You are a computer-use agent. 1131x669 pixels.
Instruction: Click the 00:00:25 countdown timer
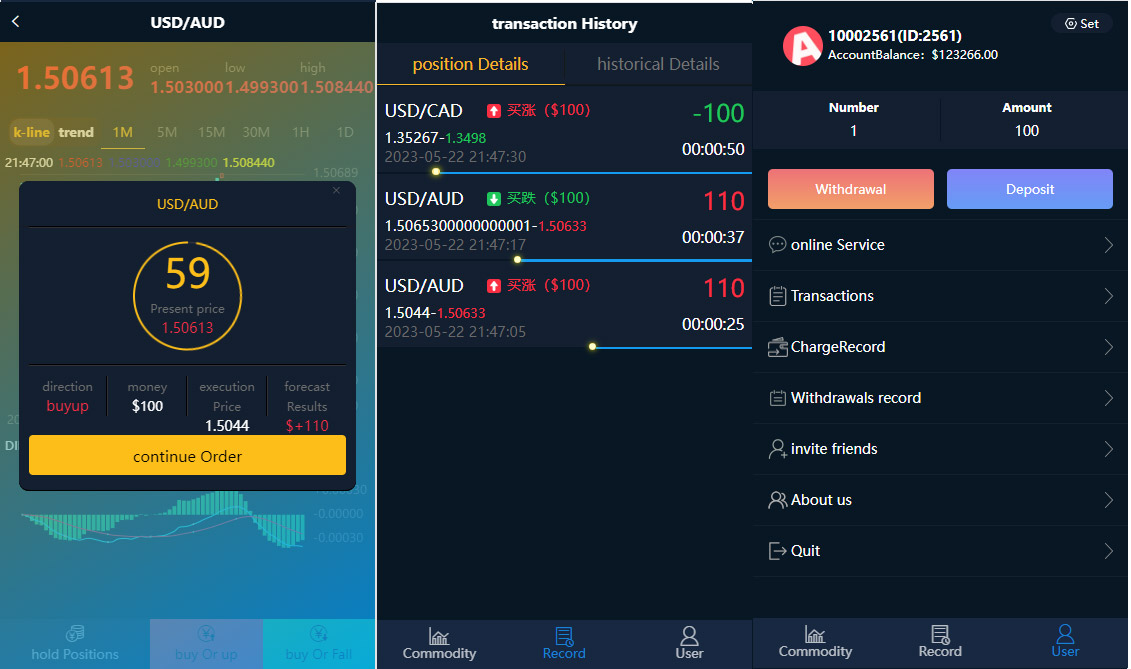(713, 324)
